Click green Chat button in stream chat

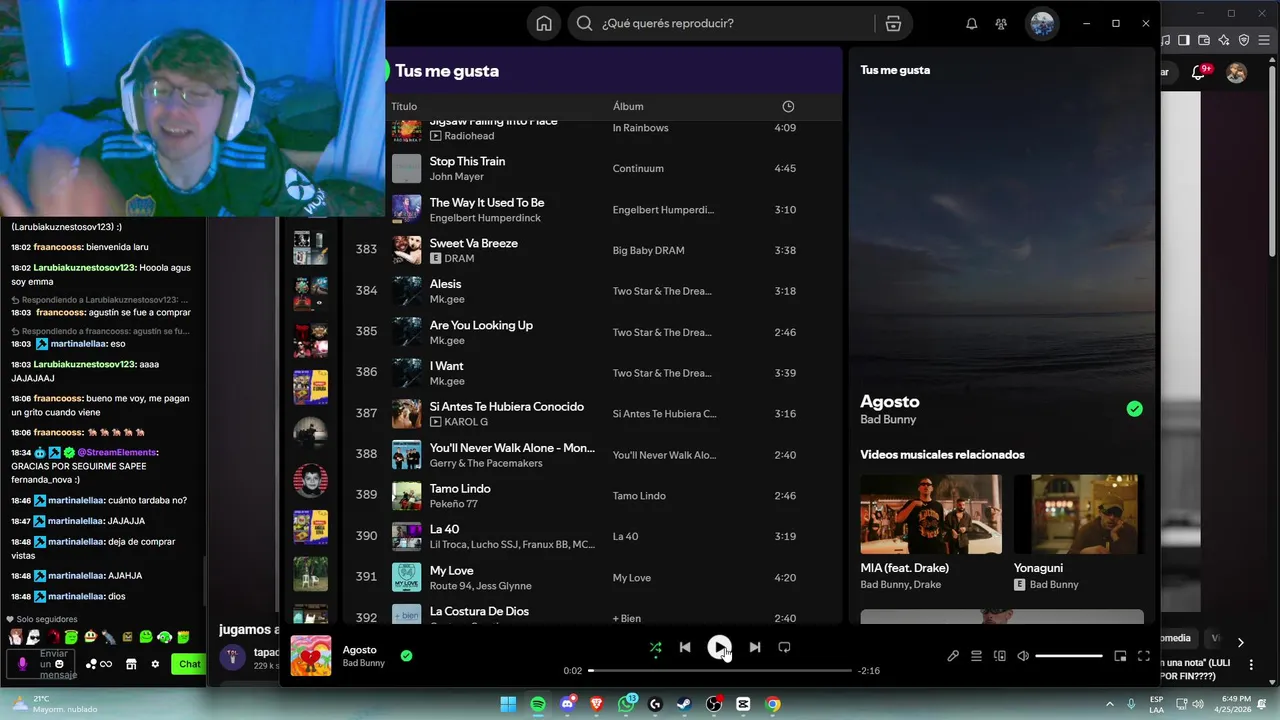189,664
